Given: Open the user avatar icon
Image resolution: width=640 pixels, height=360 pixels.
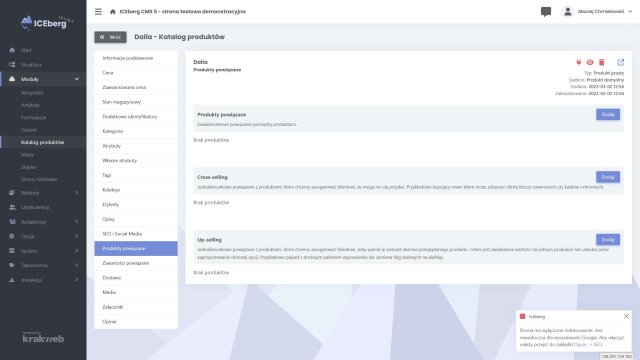Looking at the screenshot, I should click(x=567, y=11).
